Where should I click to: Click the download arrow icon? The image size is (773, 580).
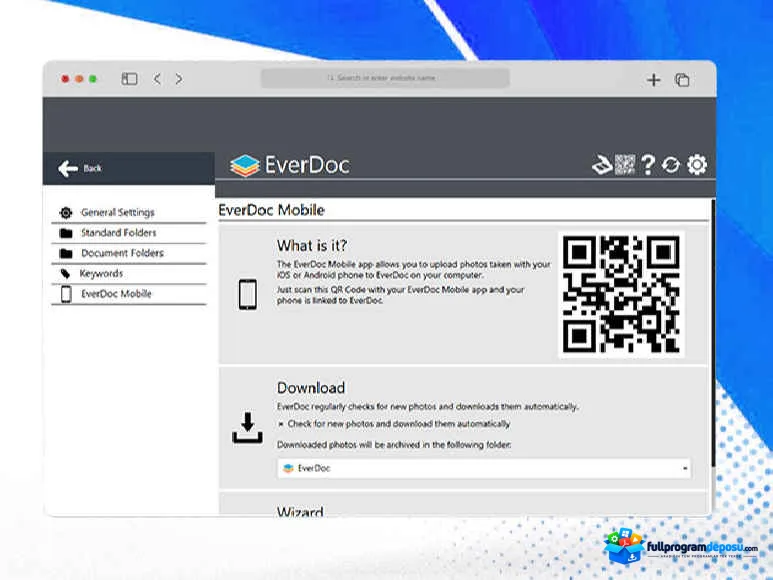[x=247, y=428]
